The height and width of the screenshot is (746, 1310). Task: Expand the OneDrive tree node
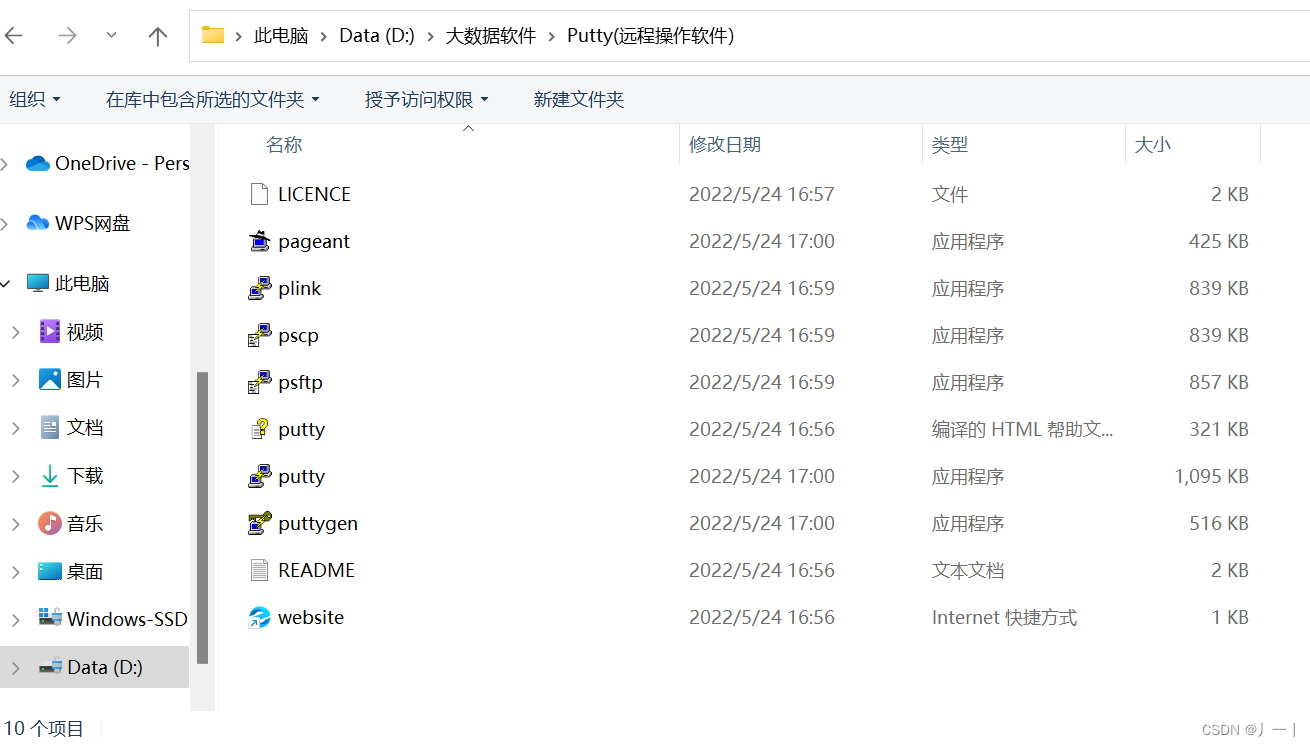tap(5, 163)
